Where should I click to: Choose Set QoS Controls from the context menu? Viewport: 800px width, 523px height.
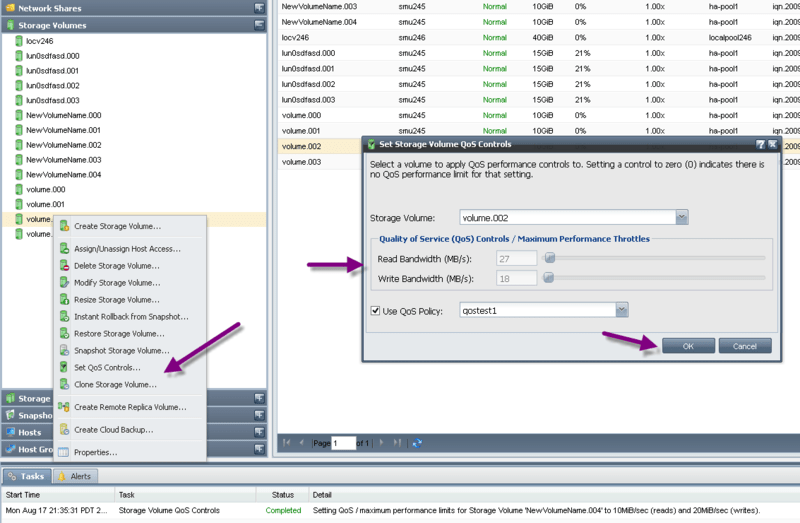107,368
